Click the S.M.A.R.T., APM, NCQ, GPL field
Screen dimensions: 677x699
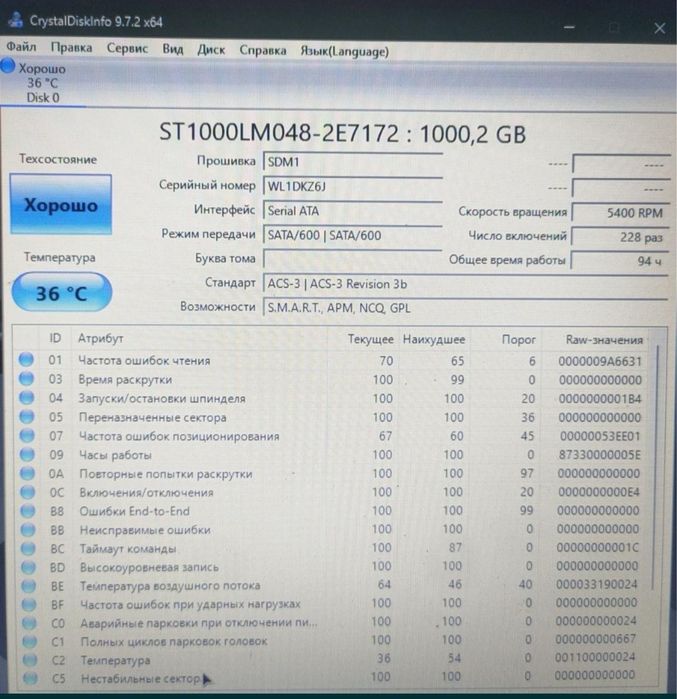point(465,308)
